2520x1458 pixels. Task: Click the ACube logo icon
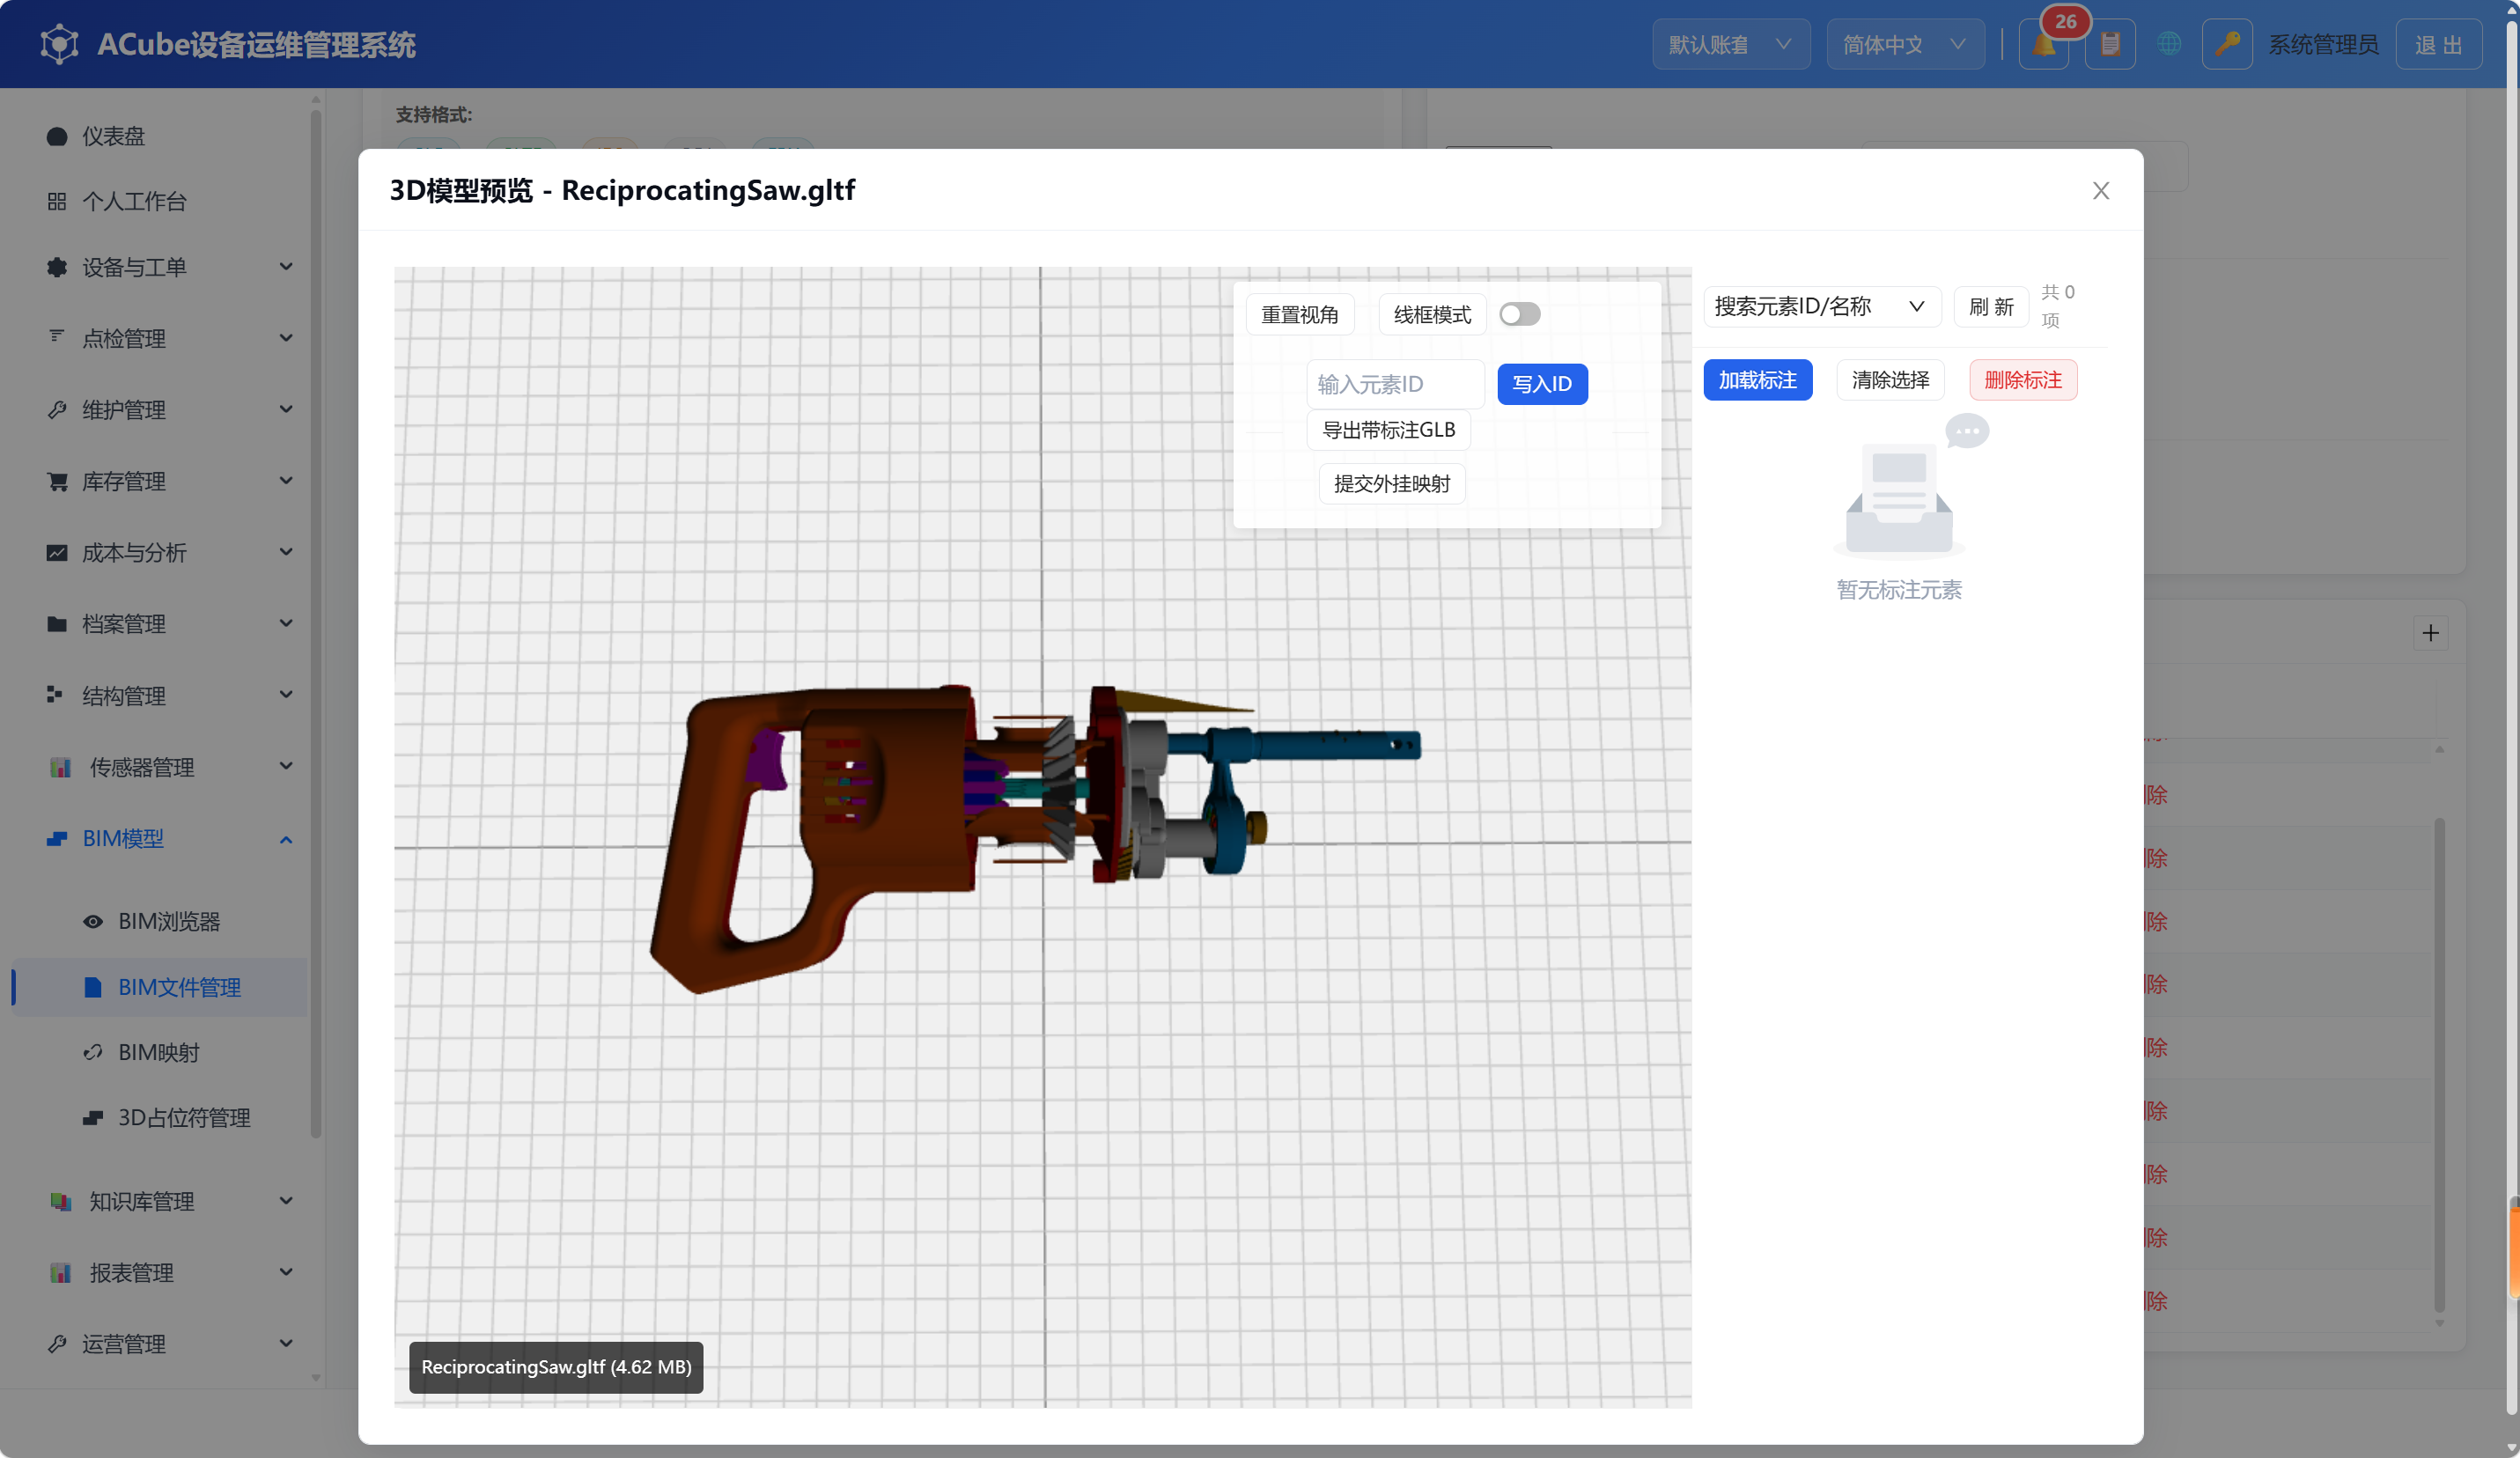coord(59,44)
